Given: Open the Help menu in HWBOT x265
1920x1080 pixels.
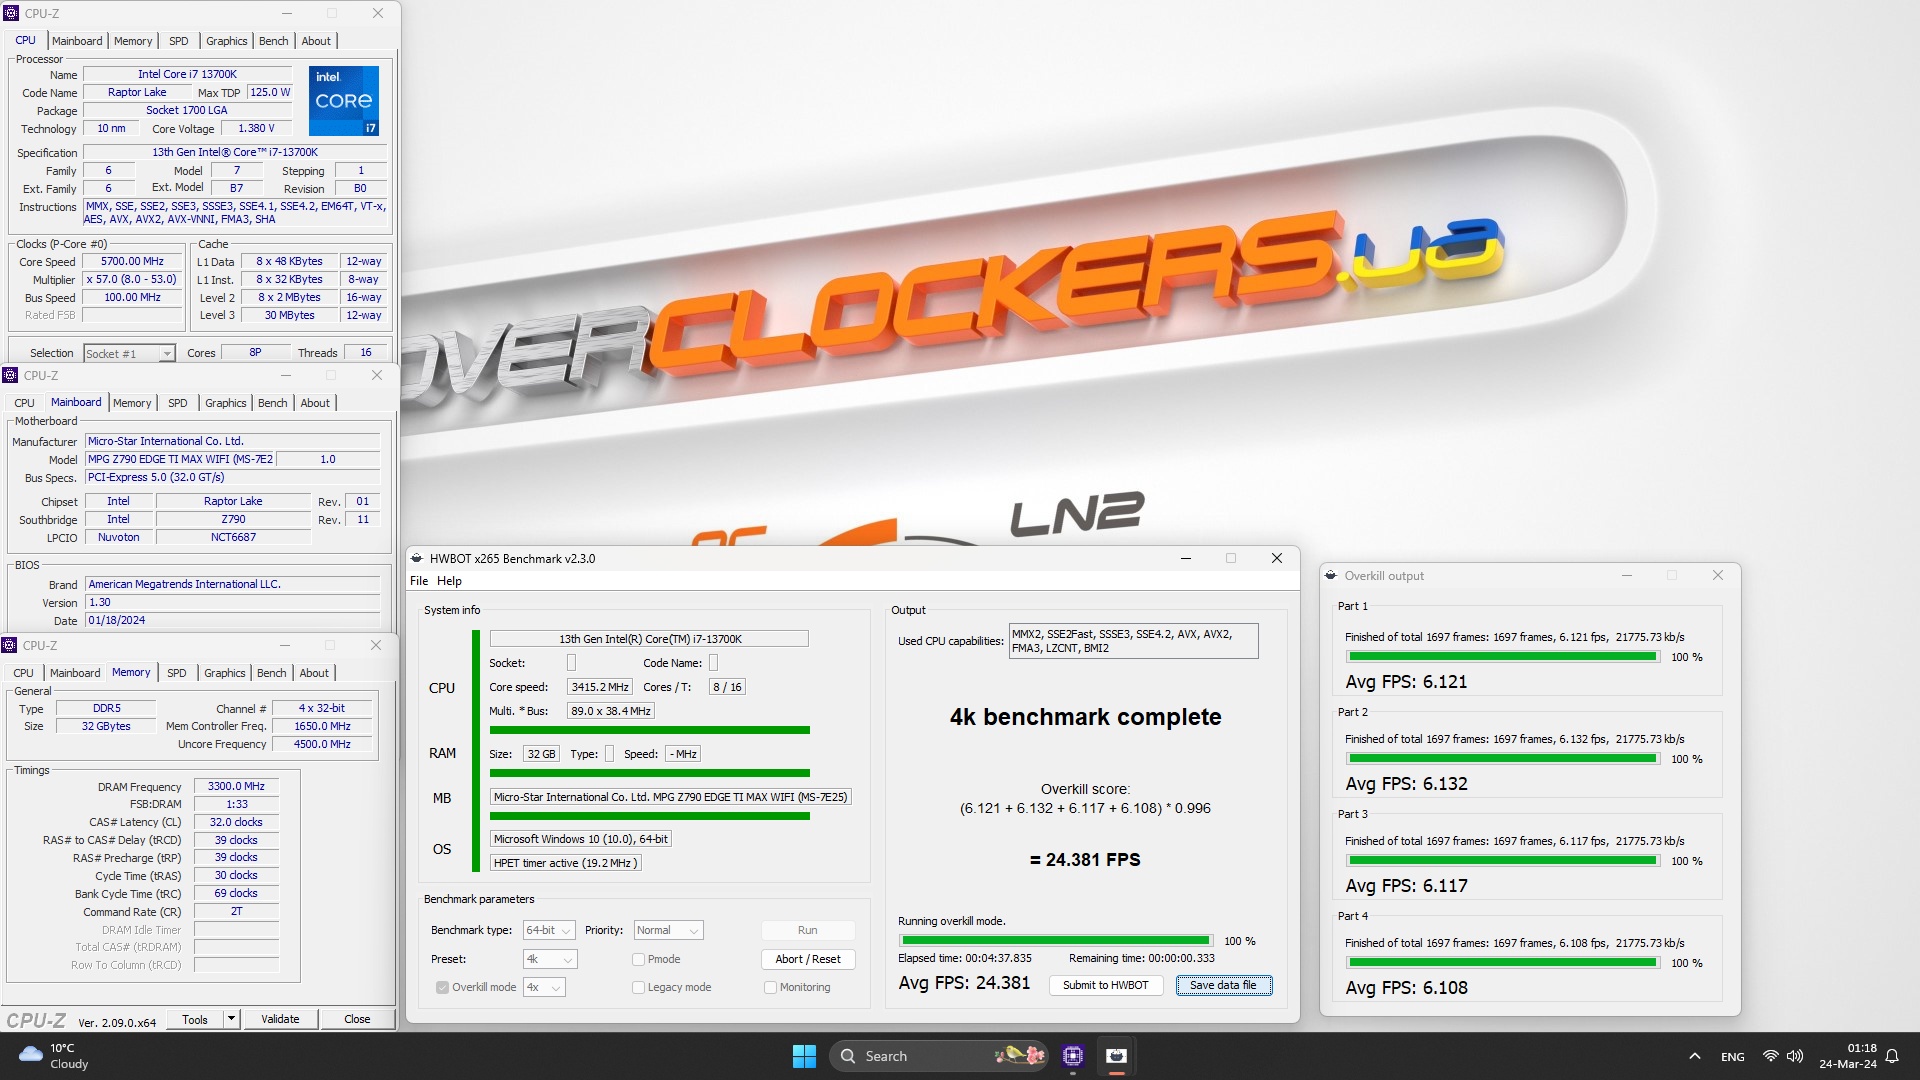Looking at the screenshot, I should tap(450, 581).
